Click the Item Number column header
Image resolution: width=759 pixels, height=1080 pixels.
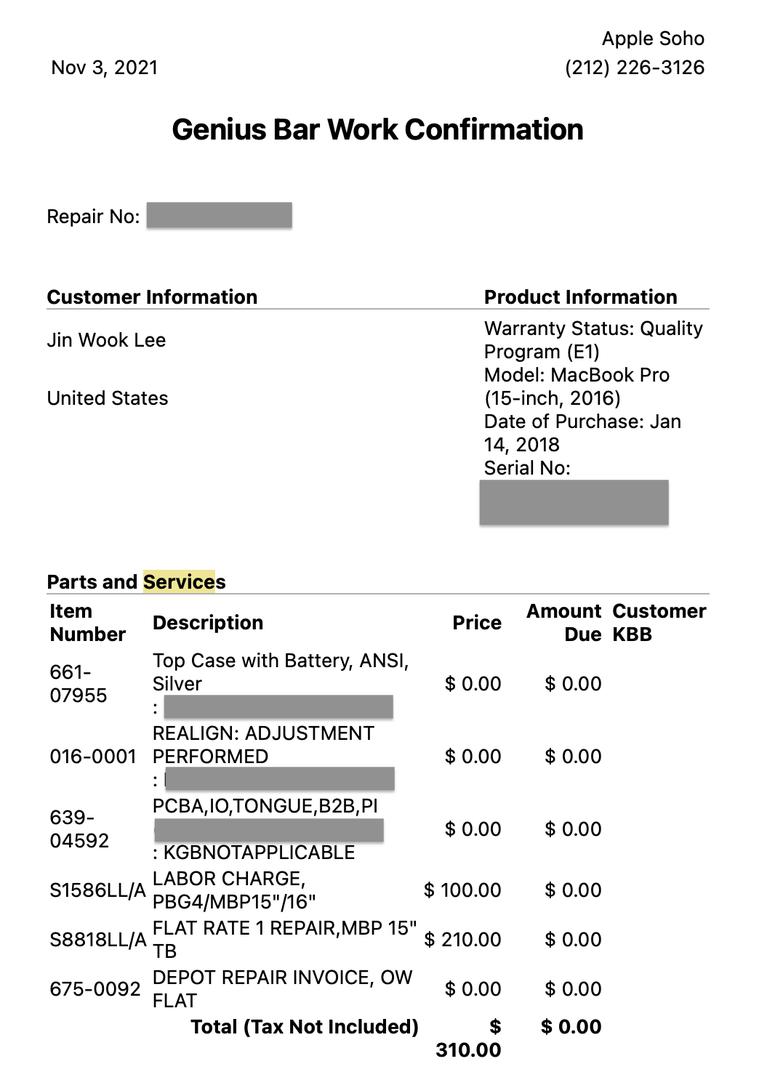[x=88, y=623]
